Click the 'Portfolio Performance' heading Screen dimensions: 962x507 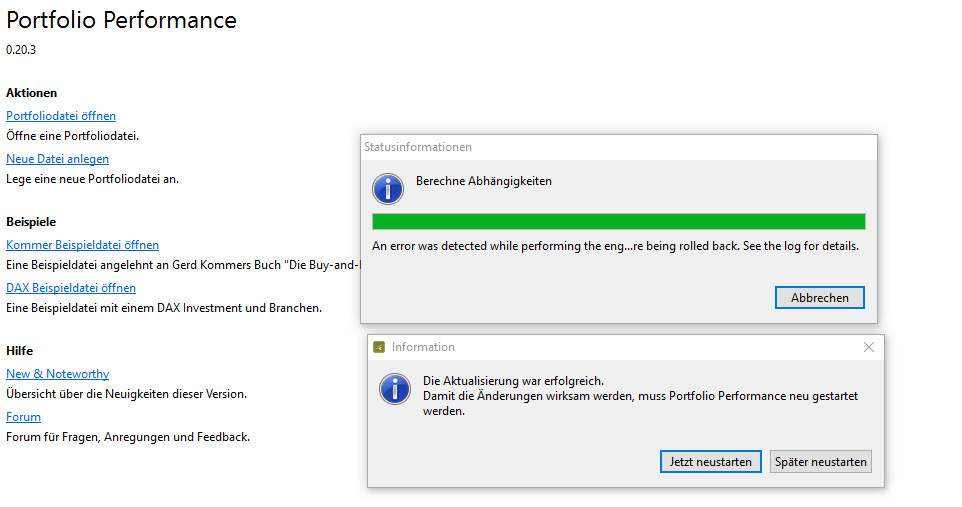121,20
